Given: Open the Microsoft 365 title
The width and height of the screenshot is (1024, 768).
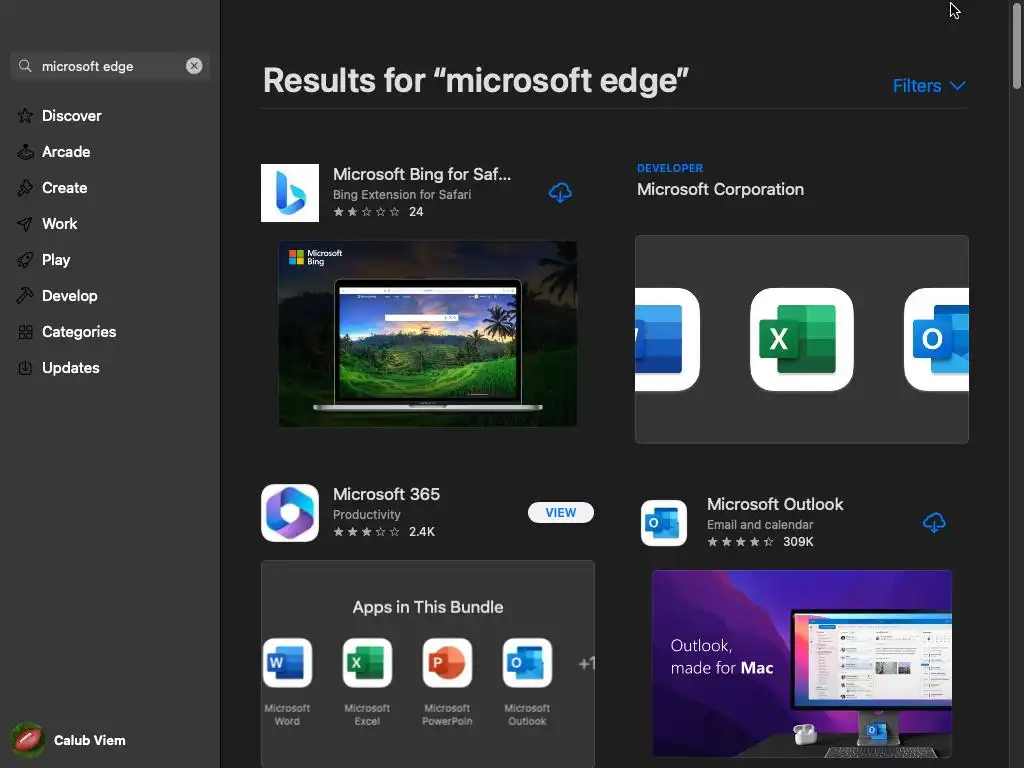Looking at the screenshot, I should pos(387,494).
